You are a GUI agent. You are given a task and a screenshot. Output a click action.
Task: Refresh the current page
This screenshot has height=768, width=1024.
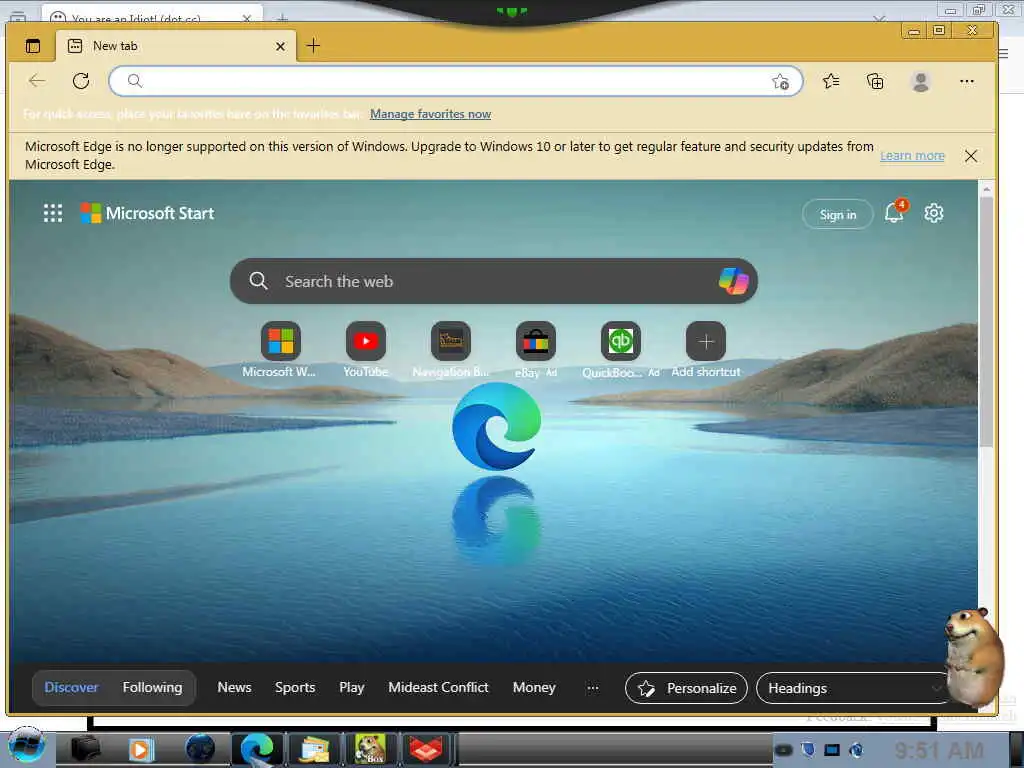coord(81,81)
